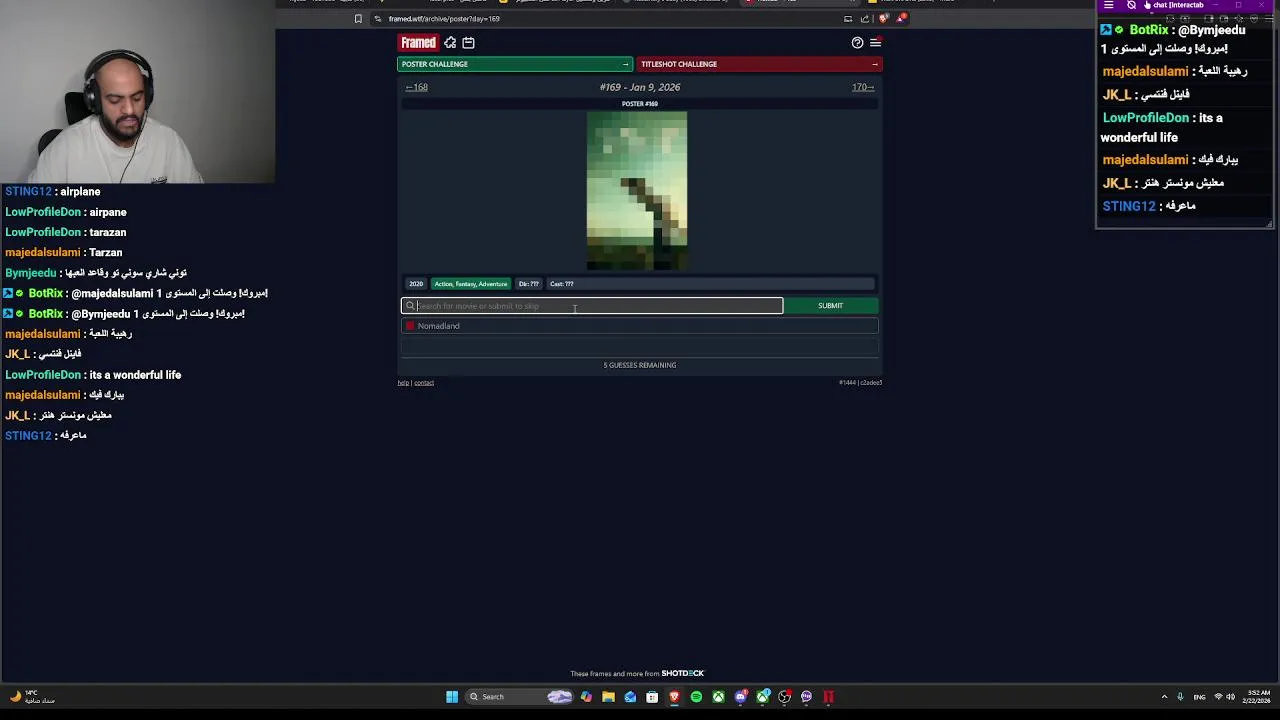Click the SUBMIT button
The width and height of the screenshot is (1280, 720).
[x=831, y=306]
